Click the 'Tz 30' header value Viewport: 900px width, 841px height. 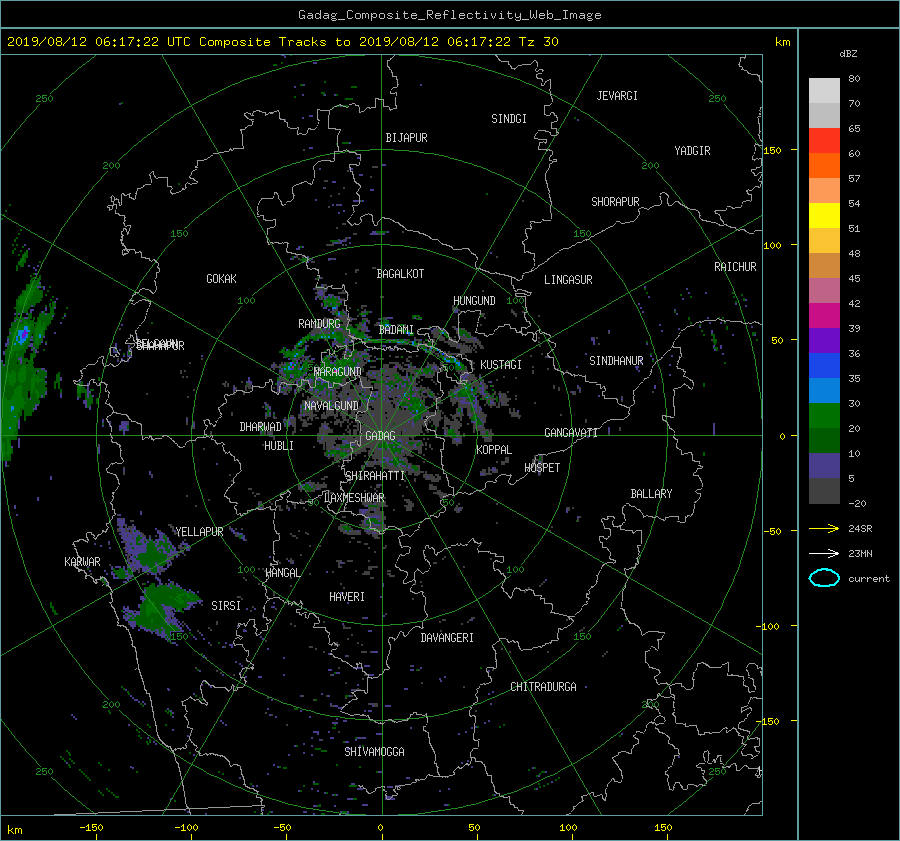[x=538, y=42]
